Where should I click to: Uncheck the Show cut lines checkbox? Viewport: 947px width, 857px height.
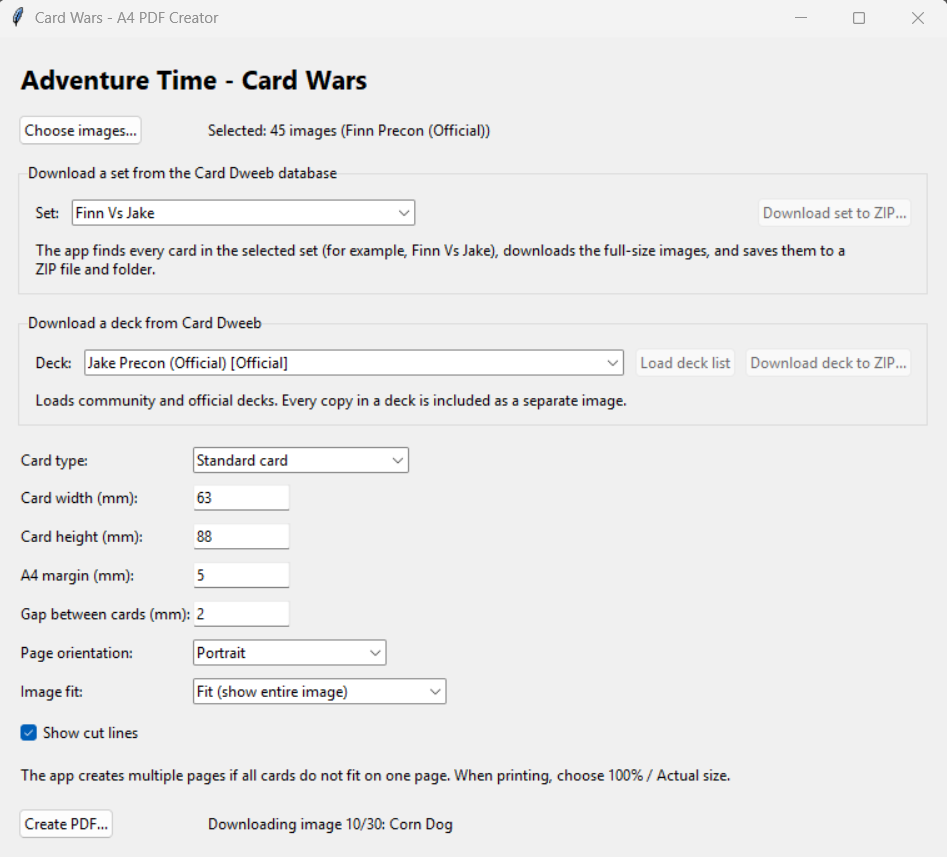[28, 733]
